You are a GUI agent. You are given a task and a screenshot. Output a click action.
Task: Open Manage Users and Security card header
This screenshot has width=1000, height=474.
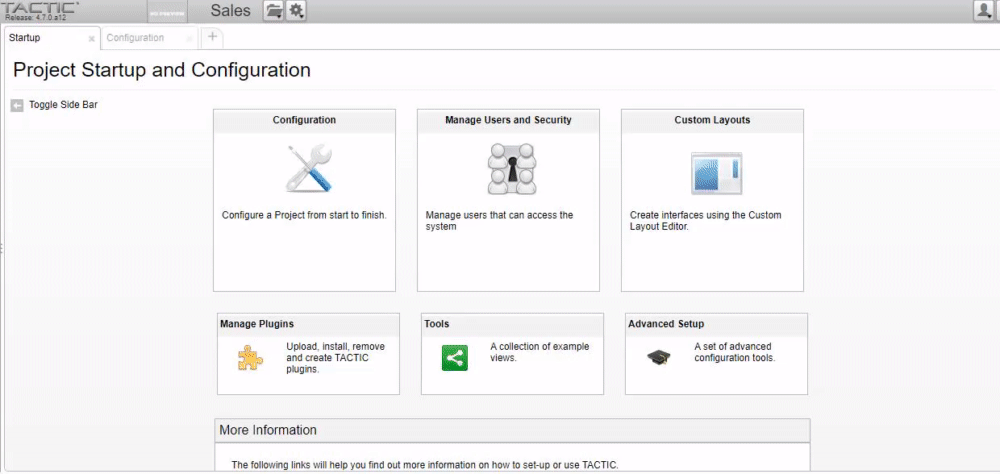coord(508,121)
